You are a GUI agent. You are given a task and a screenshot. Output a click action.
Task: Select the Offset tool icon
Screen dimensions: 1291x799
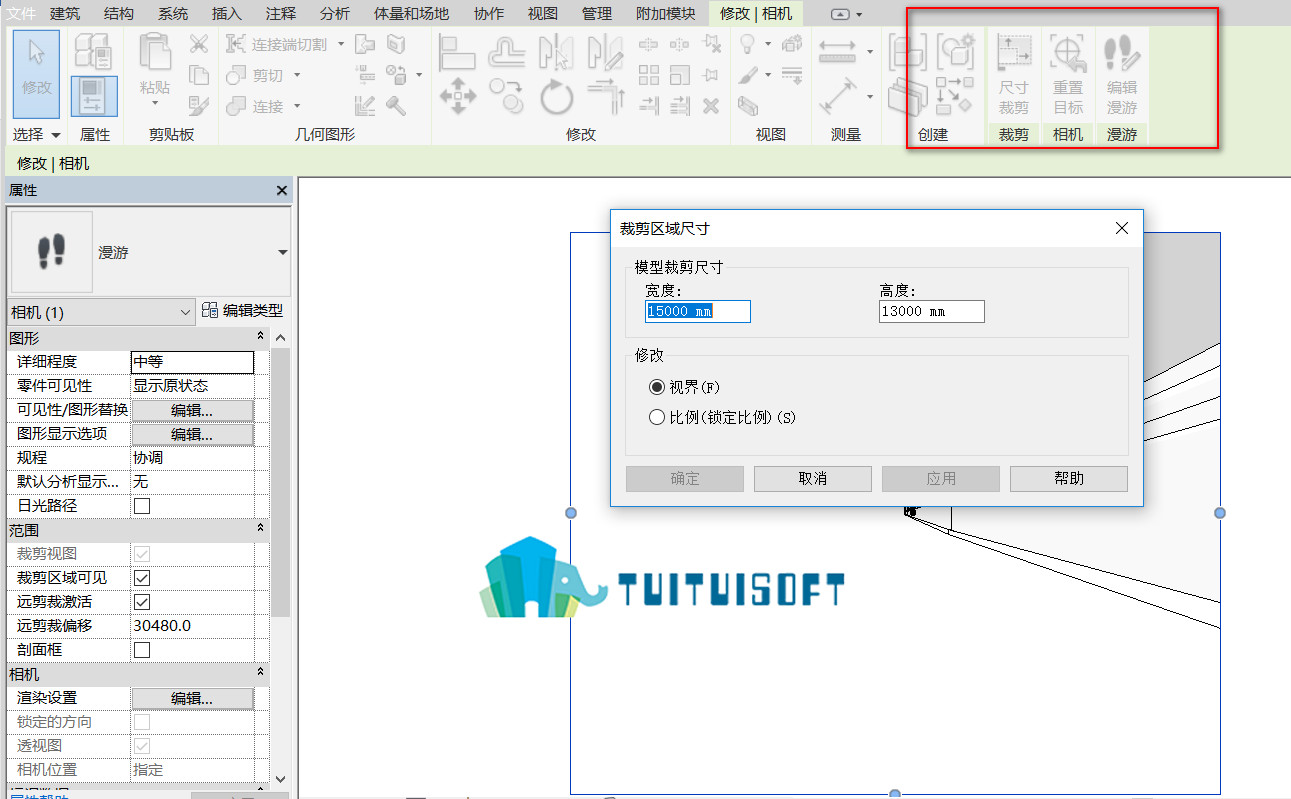[x=507, y=50]
